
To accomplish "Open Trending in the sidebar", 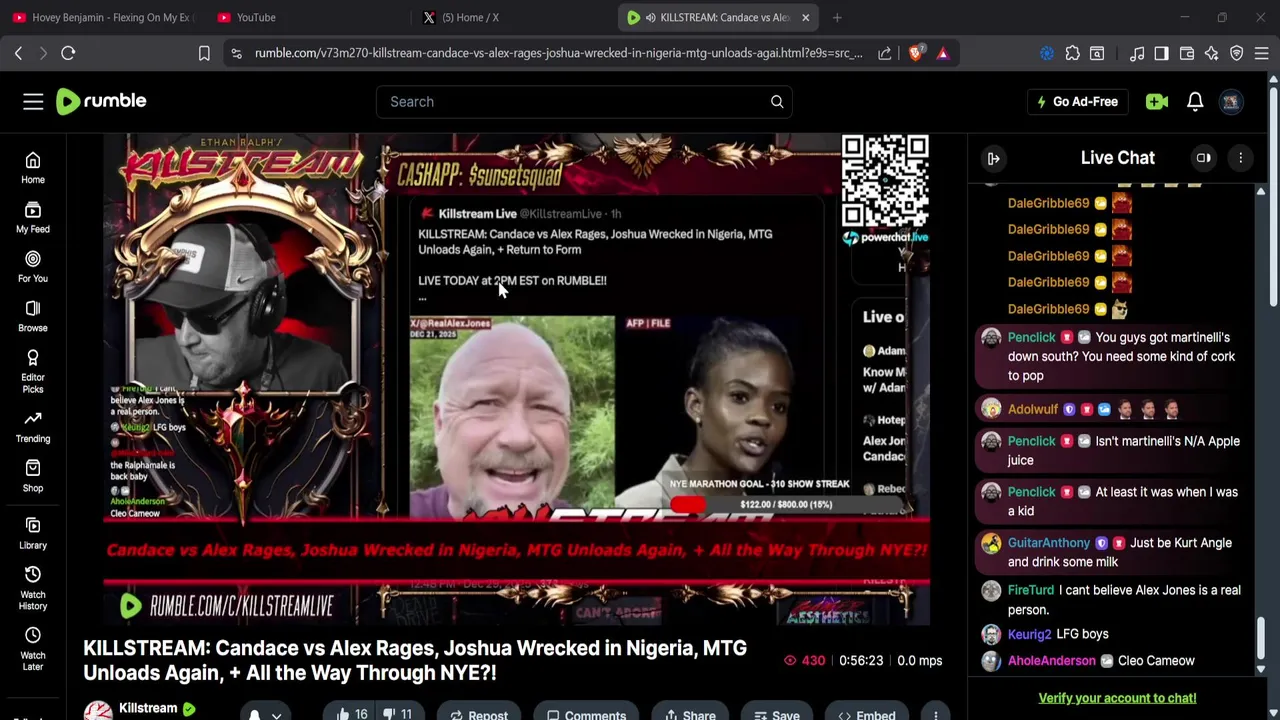I will [x=33, y=427].
